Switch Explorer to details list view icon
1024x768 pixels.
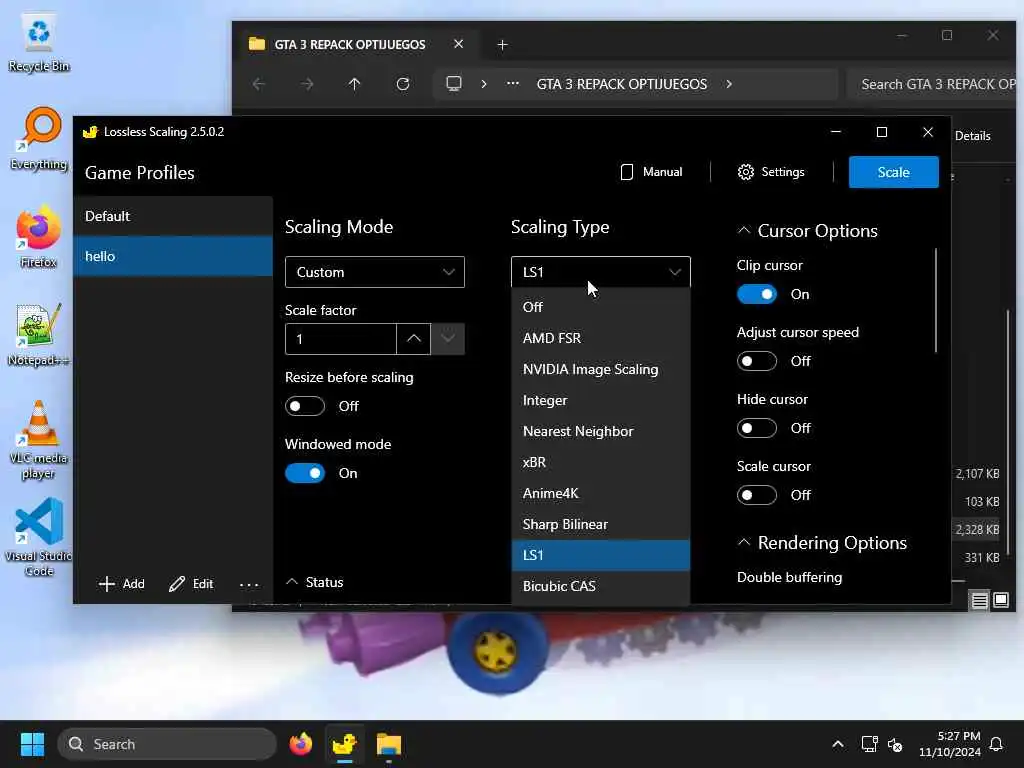click(979, 600)
